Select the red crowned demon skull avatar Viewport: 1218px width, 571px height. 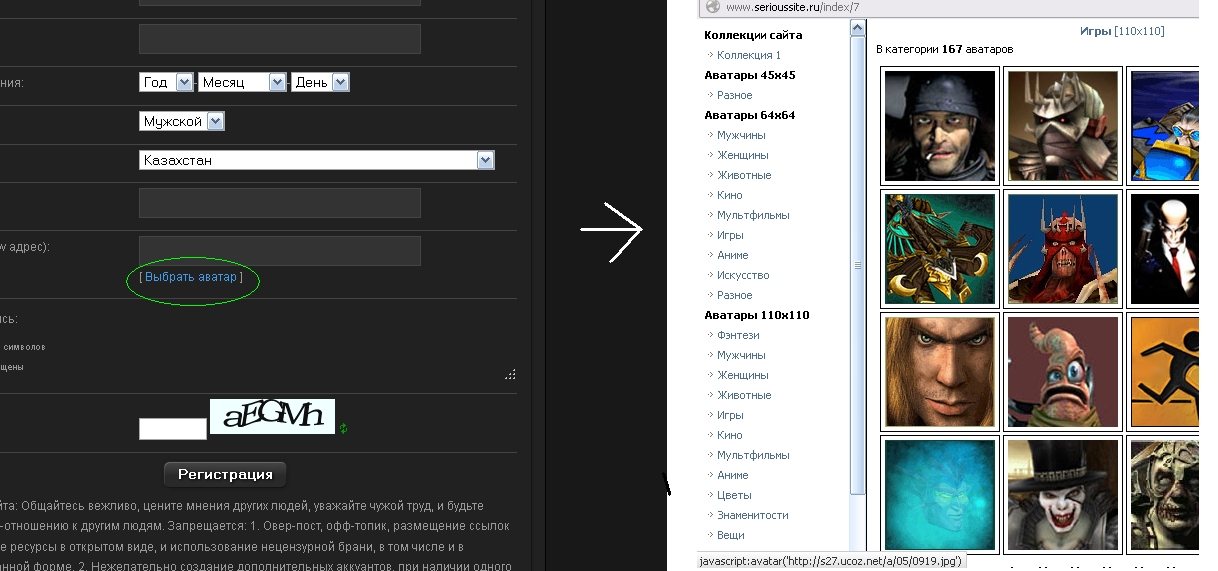(x=1063, y=248)
